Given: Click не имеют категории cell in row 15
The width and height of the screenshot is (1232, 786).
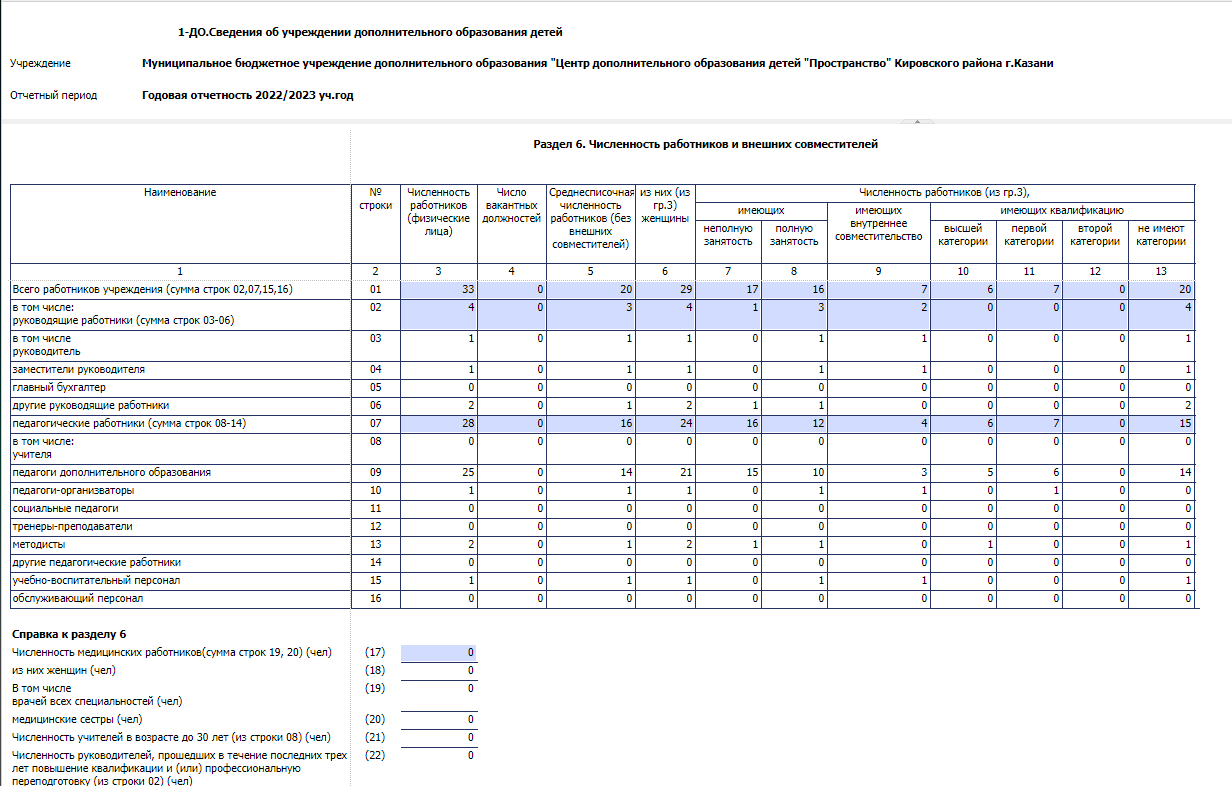Looking at the screenshot, I should click(1161, 580).
